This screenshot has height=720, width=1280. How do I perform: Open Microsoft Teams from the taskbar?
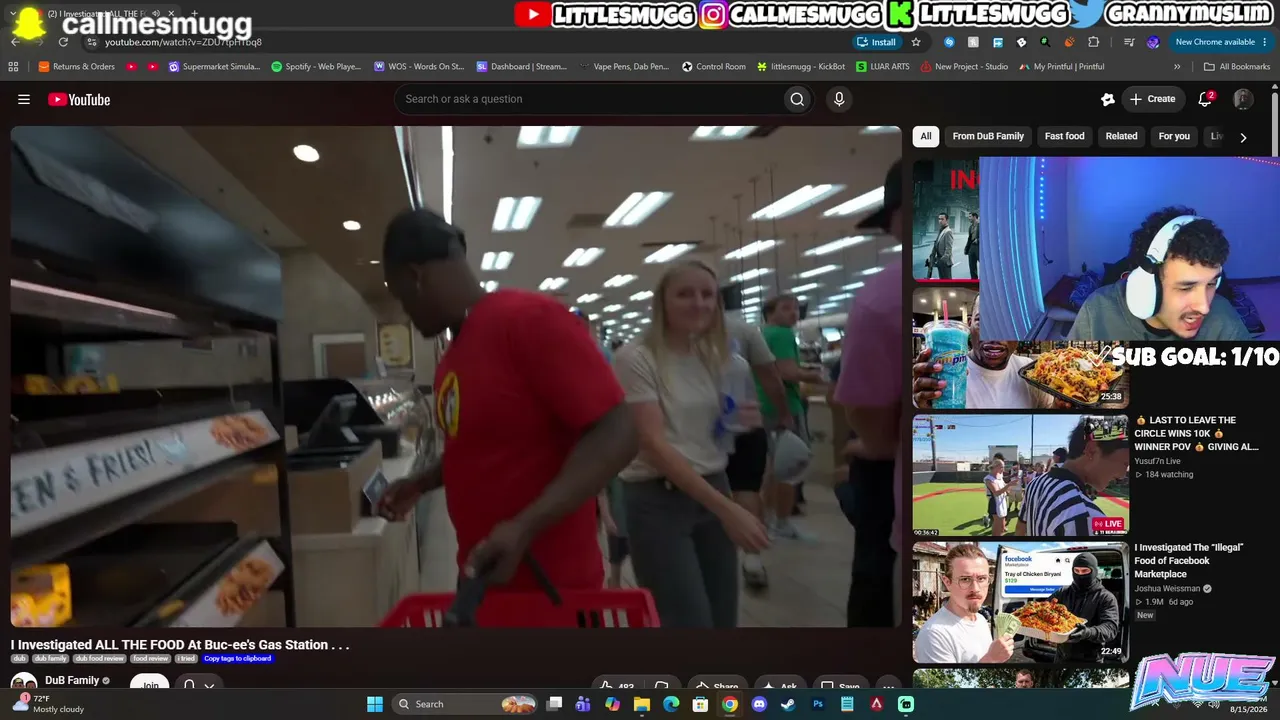[583, 704]
